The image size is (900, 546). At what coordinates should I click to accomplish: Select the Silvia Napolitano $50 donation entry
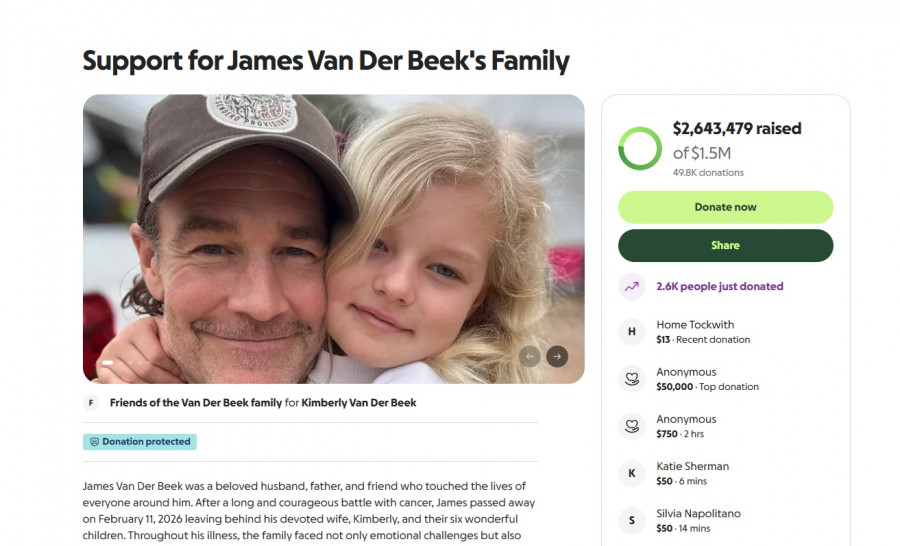pyautogui.click(x=698, y=520)
